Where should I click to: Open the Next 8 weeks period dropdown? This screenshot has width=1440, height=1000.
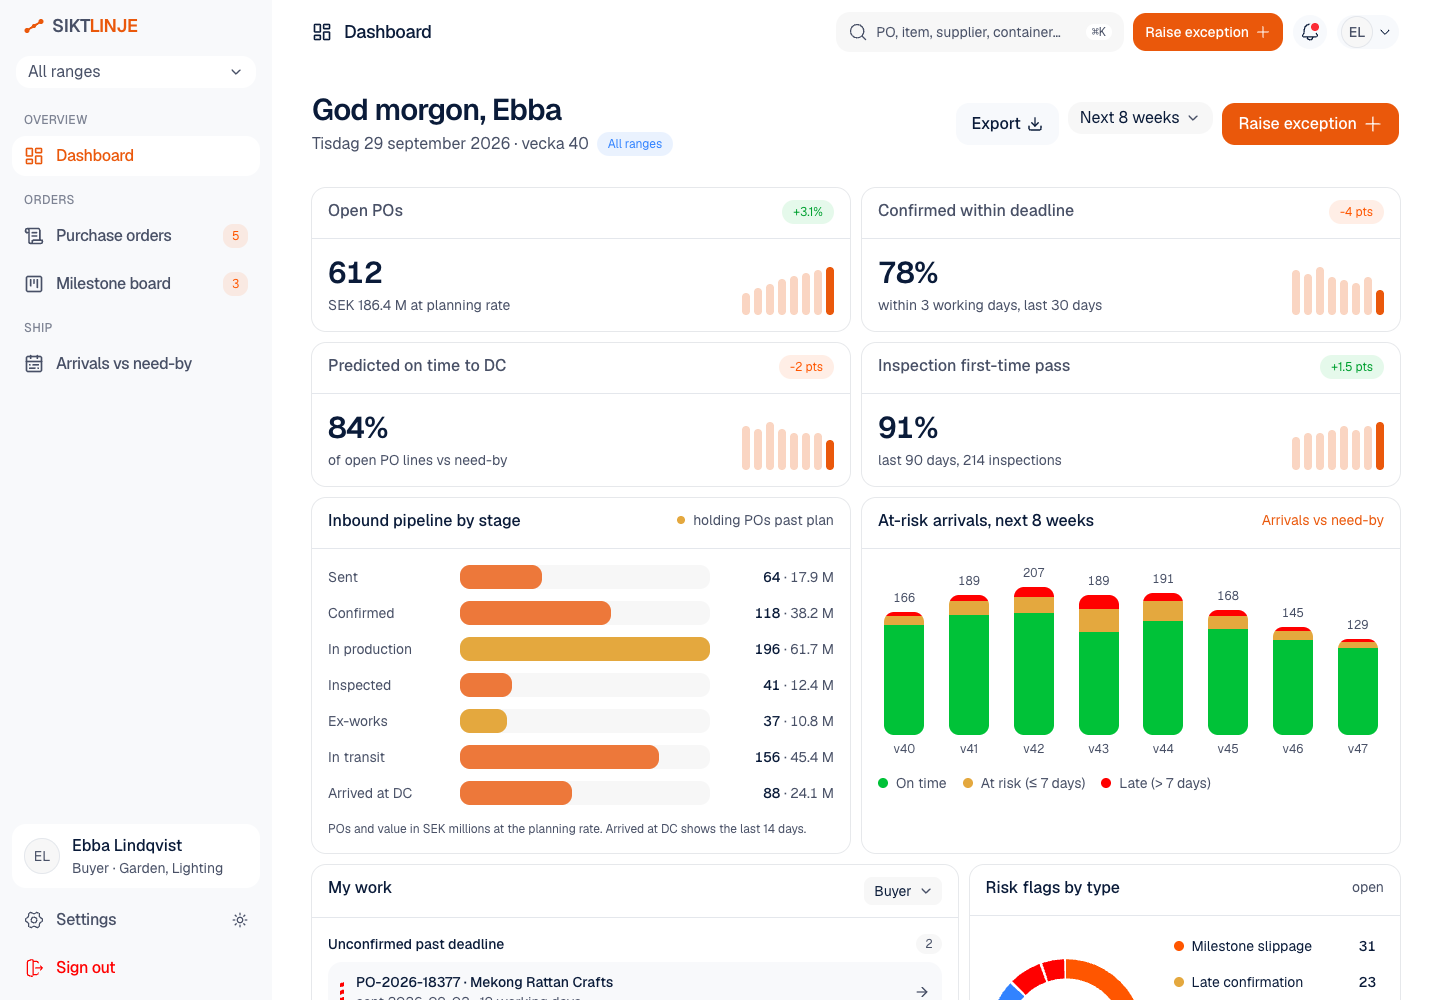tap(1140, 118)
